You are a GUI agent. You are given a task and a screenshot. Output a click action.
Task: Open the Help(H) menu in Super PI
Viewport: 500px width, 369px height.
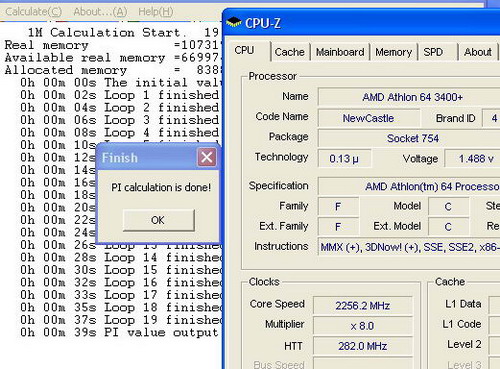pyautogui.click(x=156, y=12)
